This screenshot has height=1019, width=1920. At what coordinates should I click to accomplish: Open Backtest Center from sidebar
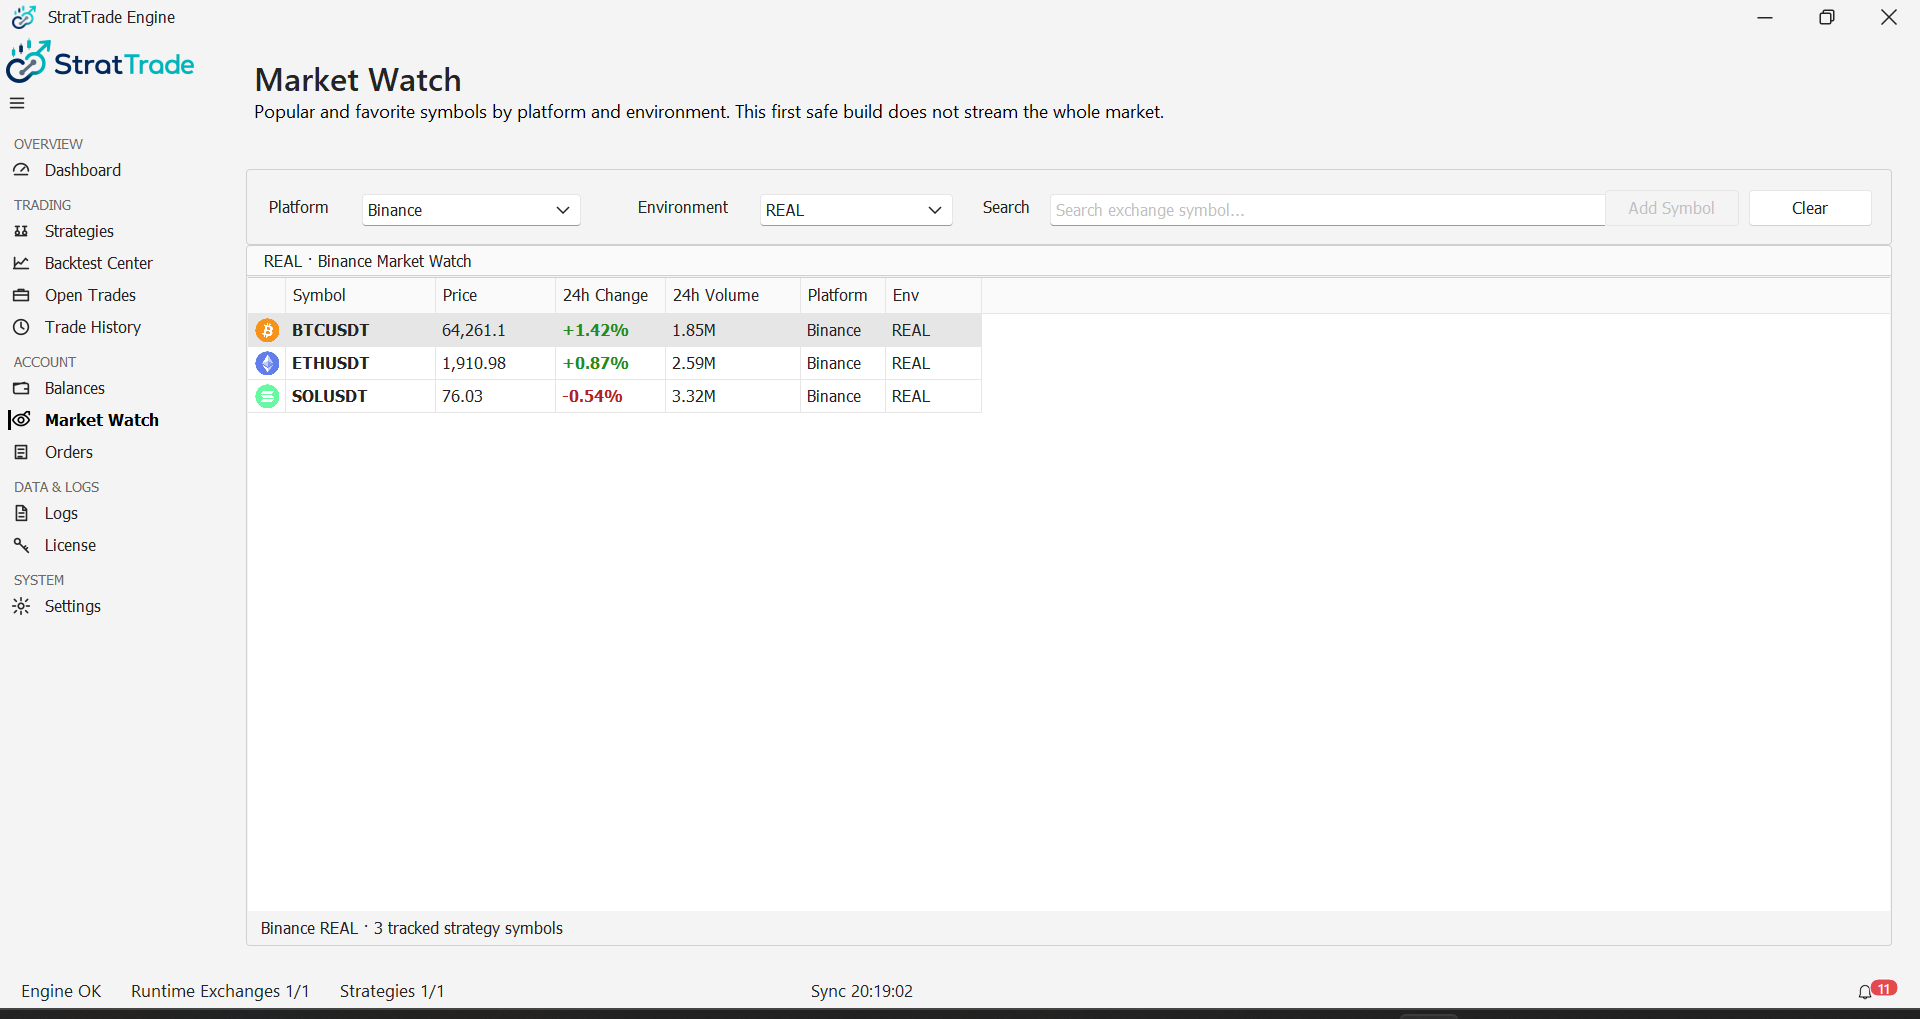click(99, 263)
